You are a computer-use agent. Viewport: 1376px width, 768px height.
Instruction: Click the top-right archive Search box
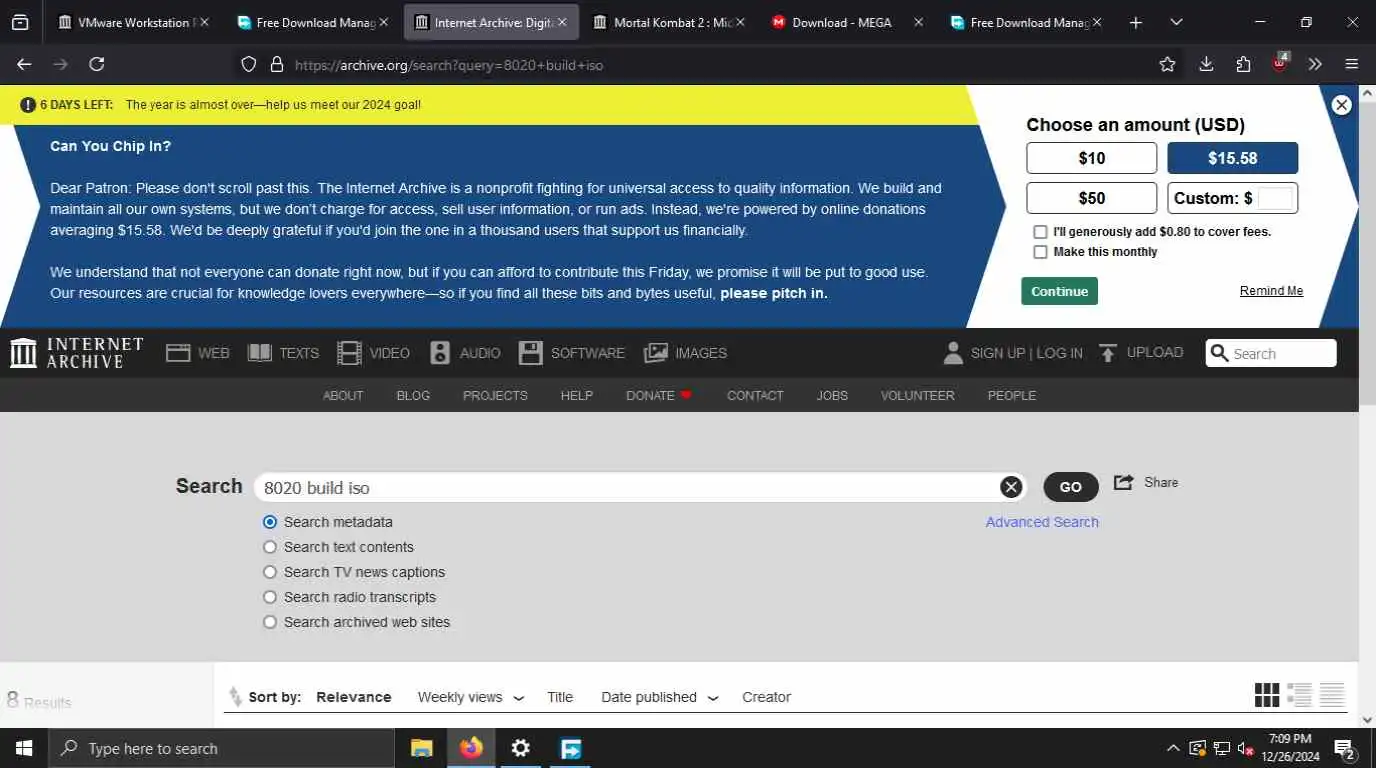(1271, 353)
